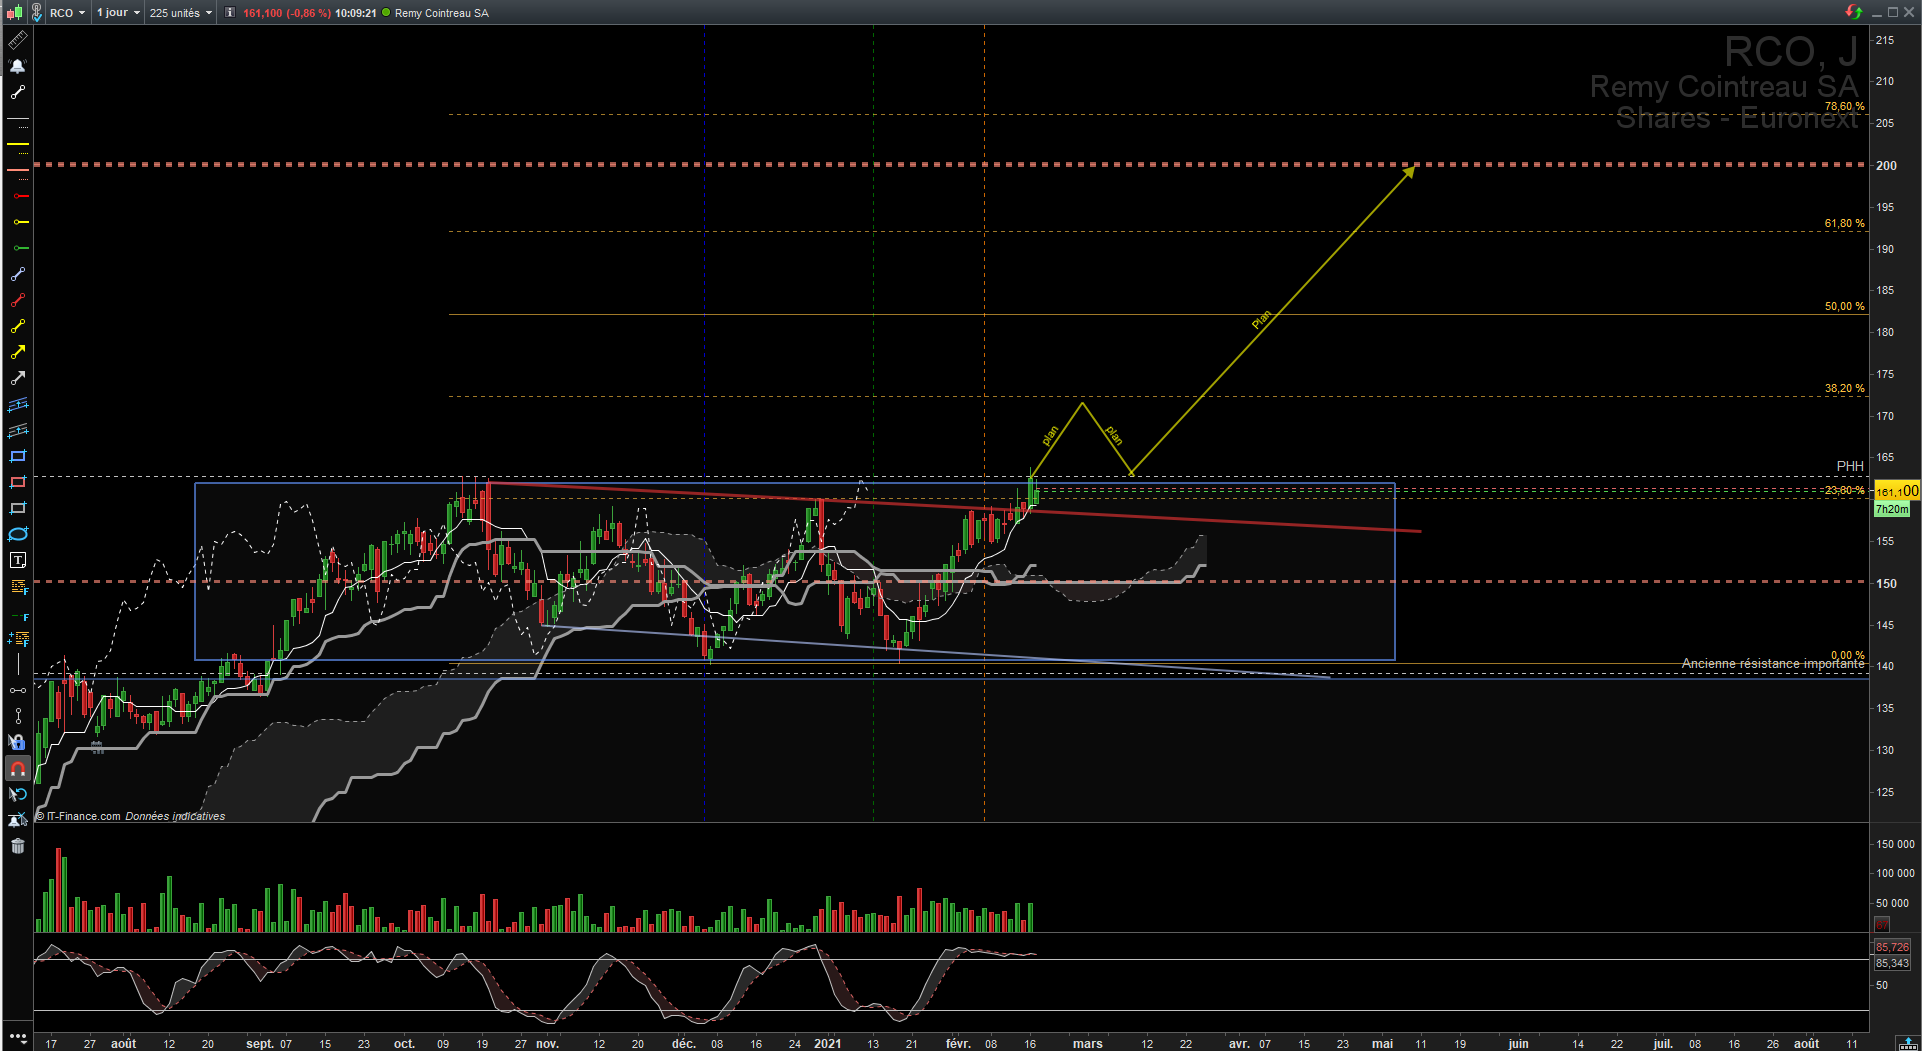Open the bottom-left options menu dots

pos(17,1037)
